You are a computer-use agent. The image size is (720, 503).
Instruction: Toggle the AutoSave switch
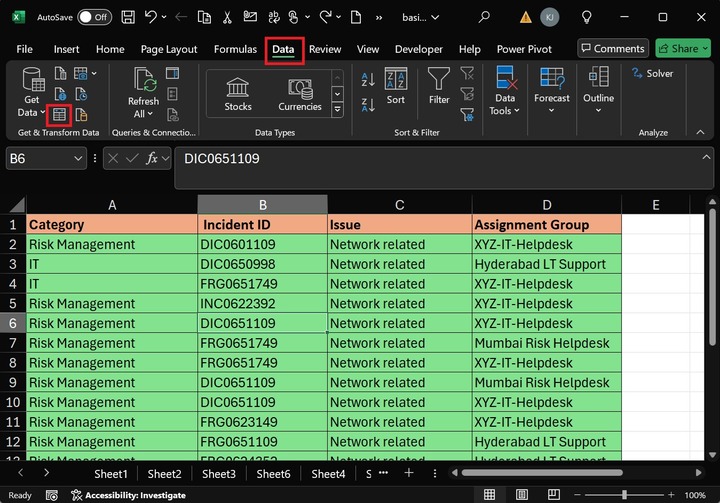(x=95, y=17)
